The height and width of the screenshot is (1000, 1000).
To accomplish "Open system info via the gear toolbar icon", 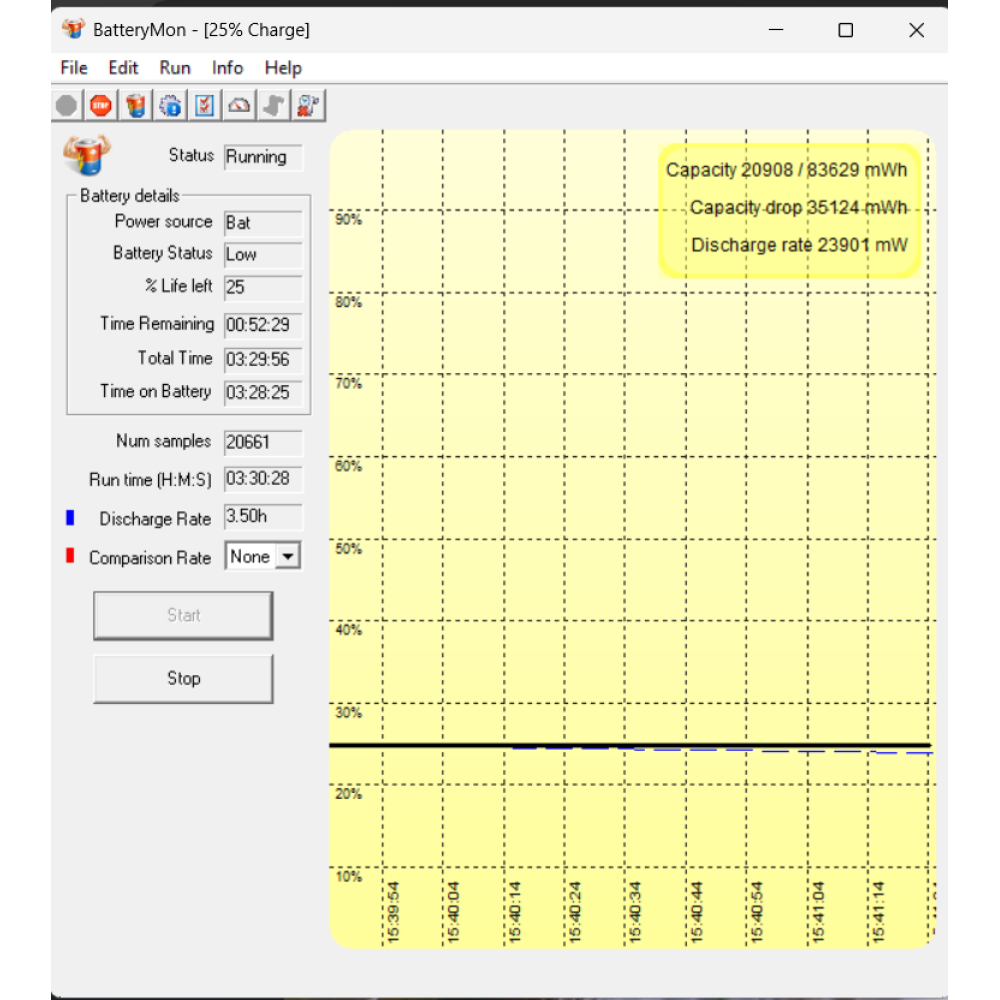I will [x=170, y=106].
